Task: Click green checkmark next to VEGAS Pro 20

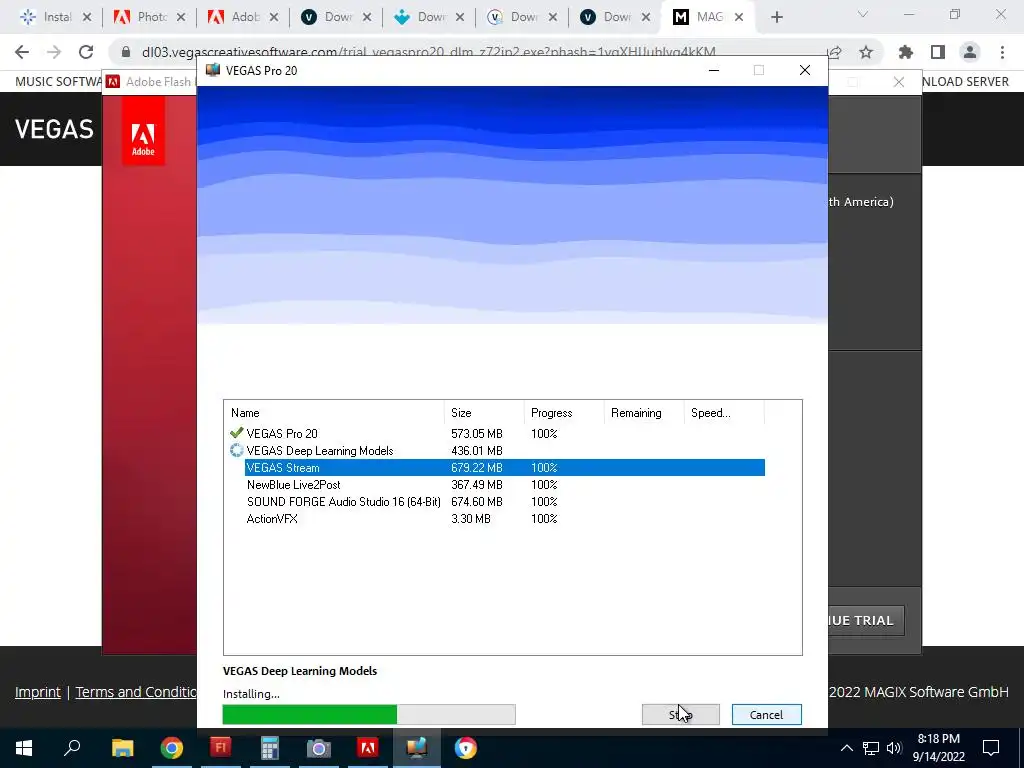Action: [x=236, y=432]
